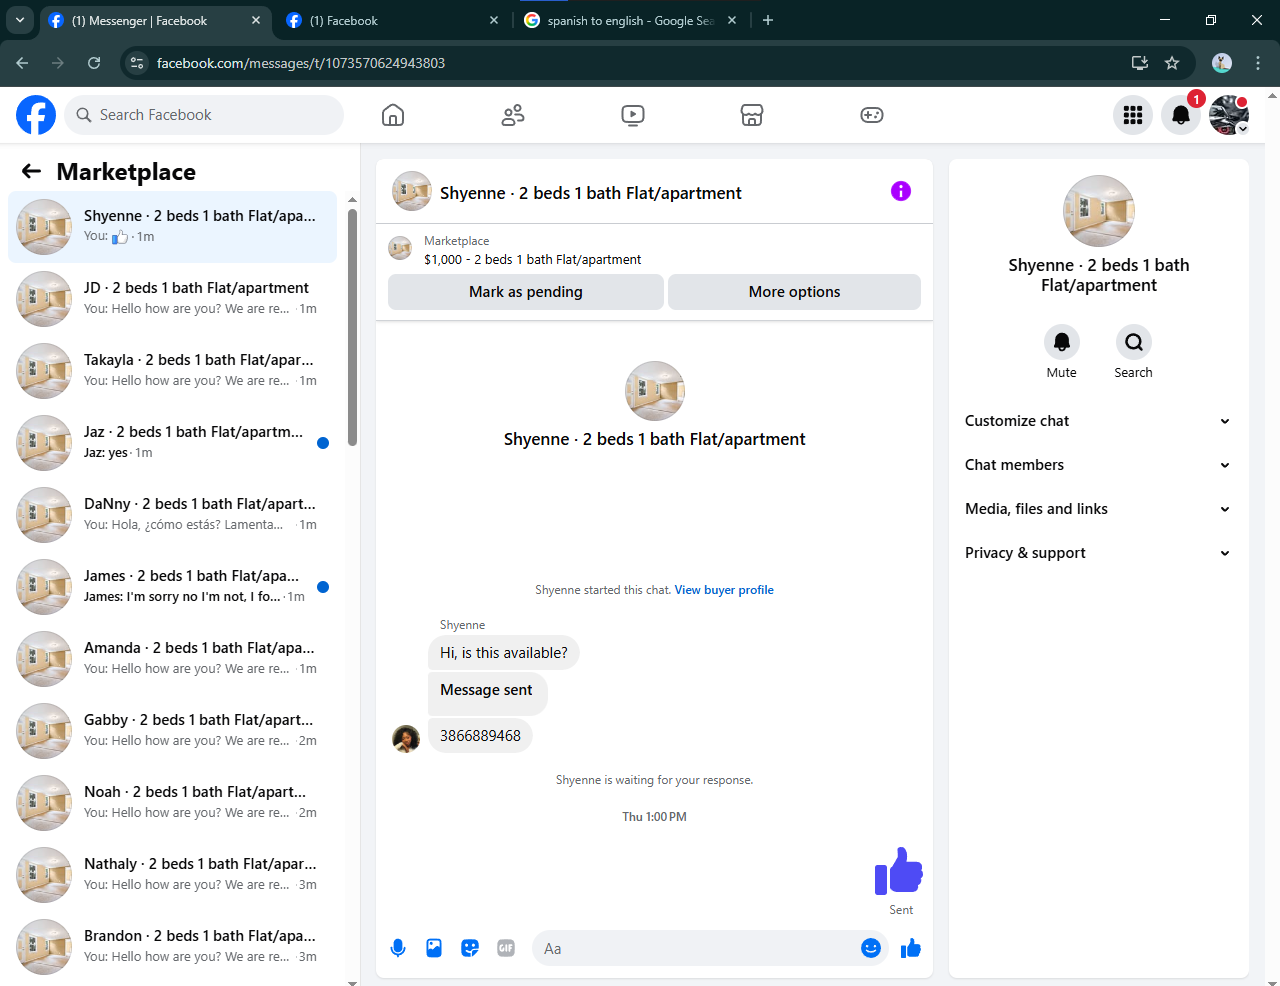The width and height of the screenshot is (1280, 986).
Task: Expand Media, files and links section
Action: click(x=1098, y=509)
